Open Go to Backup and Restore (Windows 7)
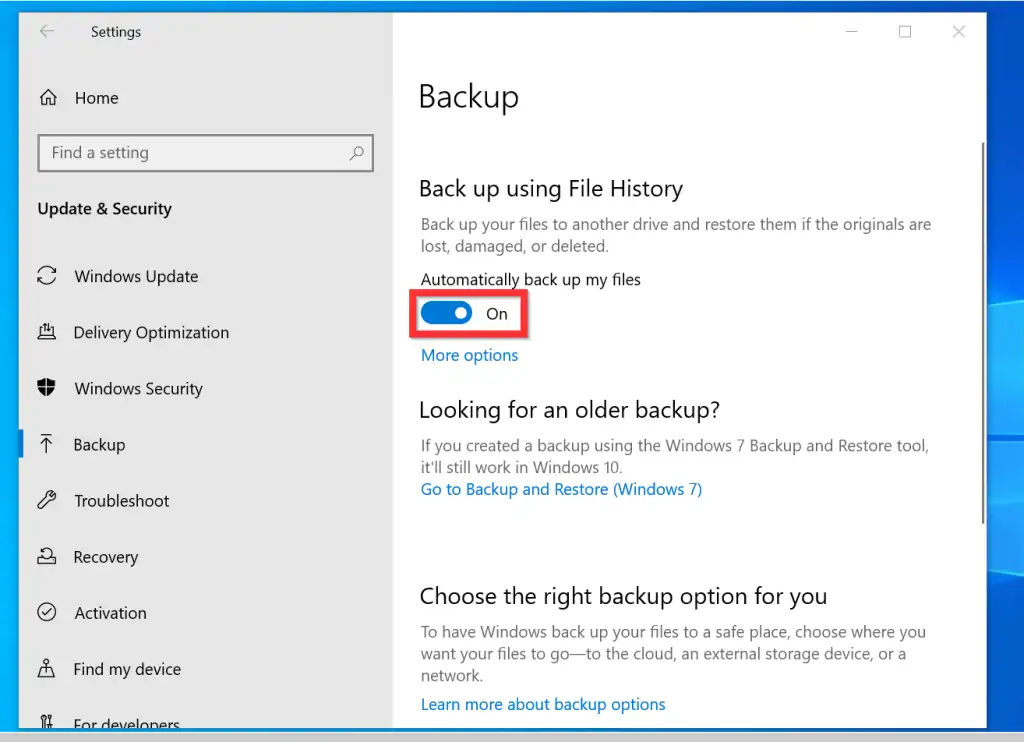 (561, 489)
